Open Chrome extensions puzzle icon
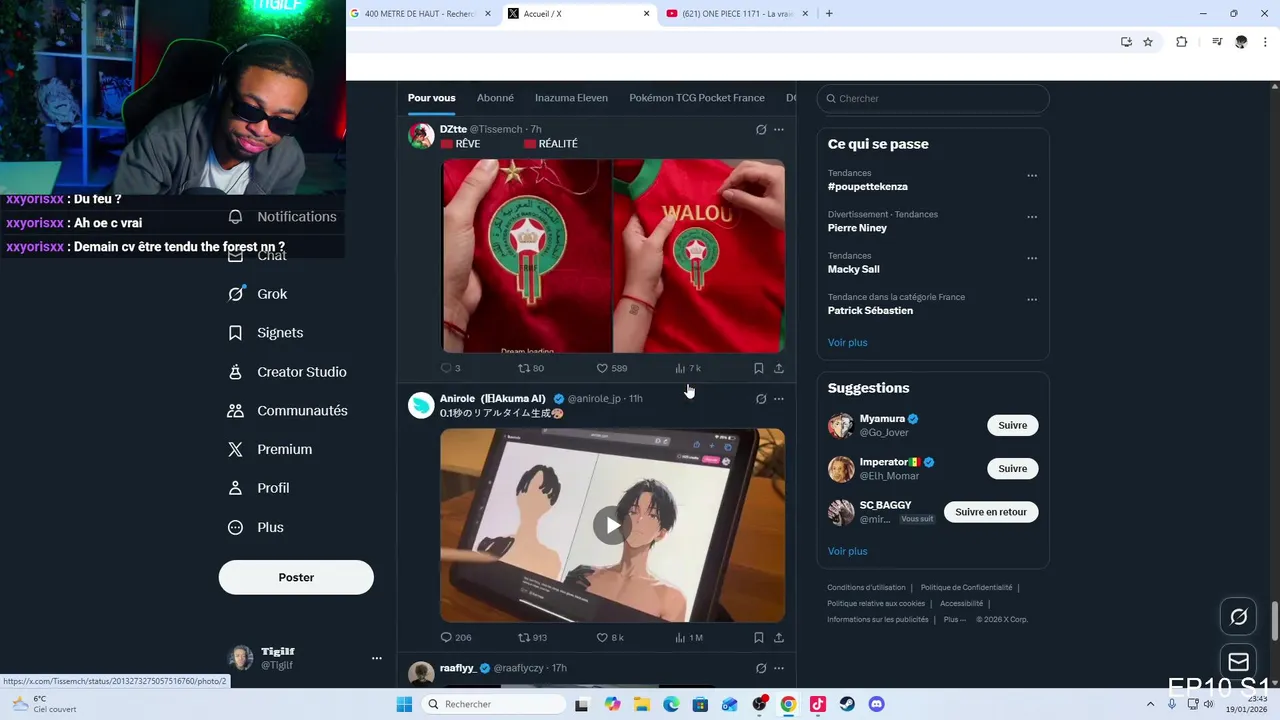The image size is (1280, 720). (x=1181, y=42)
